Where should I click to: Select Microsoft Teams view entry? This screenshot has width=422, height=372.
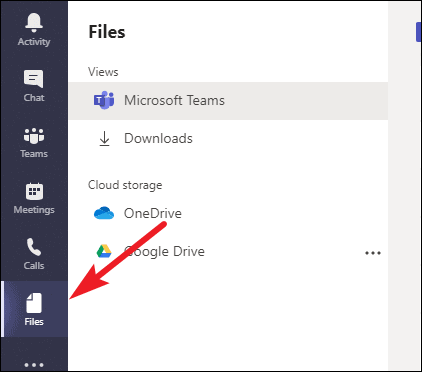228,101
